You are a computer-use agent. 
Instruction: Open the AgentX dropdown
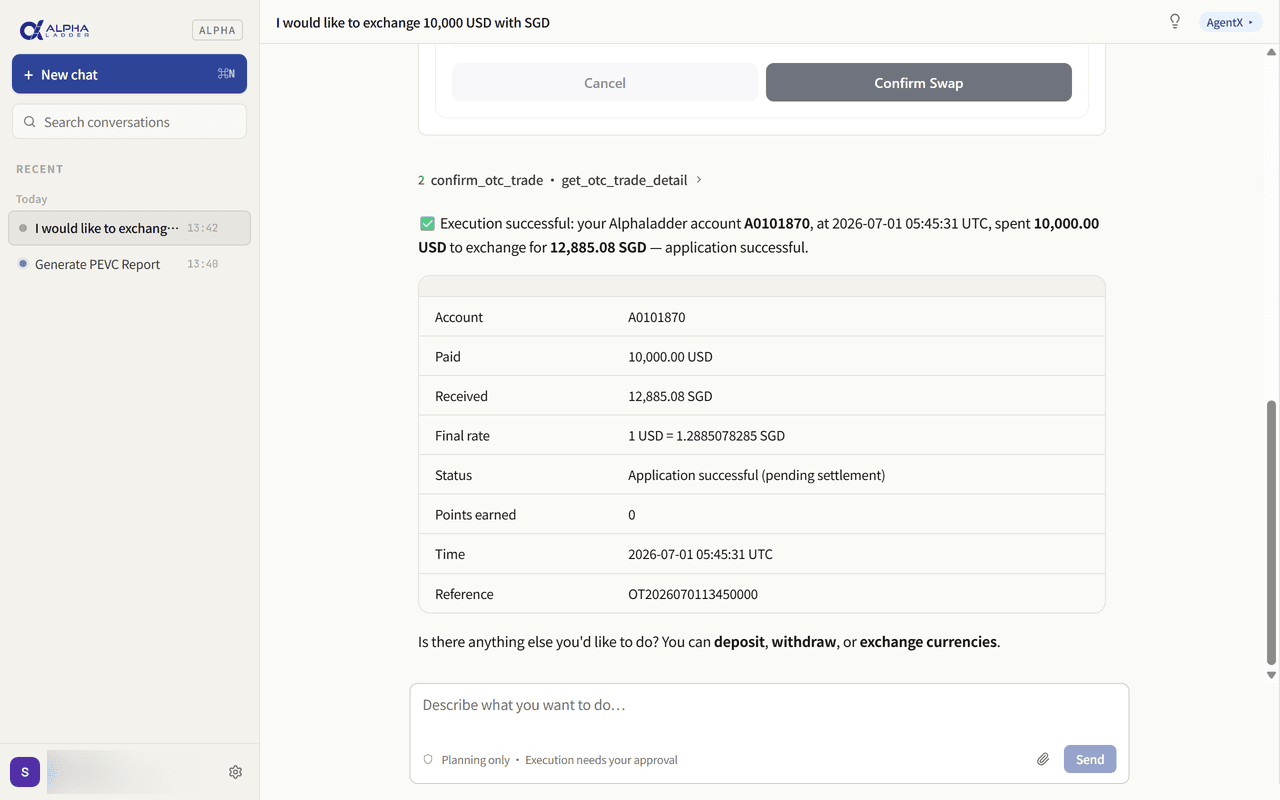click(1230, 22)
